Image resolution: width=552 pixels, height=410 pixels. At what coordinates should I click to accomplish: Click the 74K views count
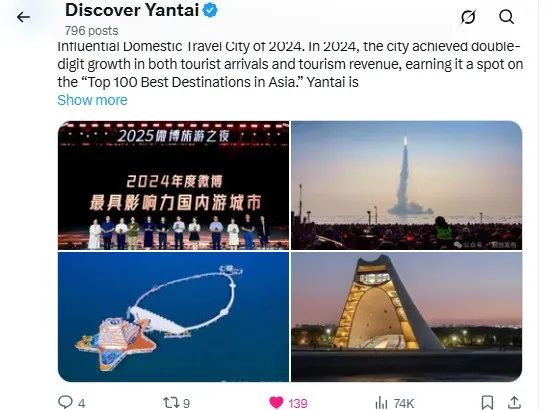[404, 403]
